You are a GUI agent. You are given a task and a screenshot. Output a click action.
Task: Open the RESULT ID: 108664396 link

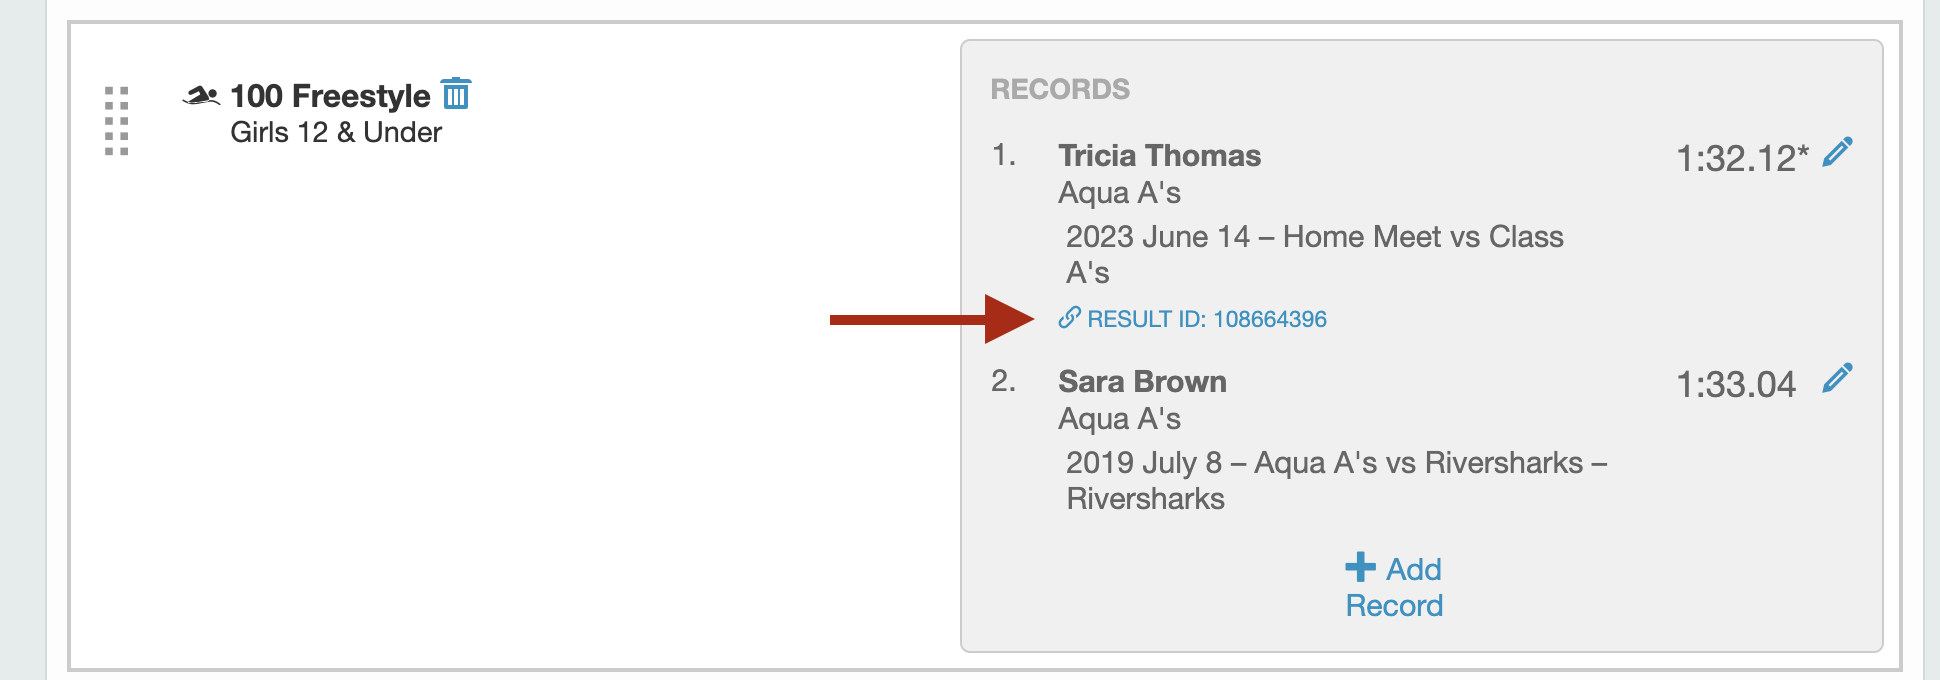tap(1207, 319)
